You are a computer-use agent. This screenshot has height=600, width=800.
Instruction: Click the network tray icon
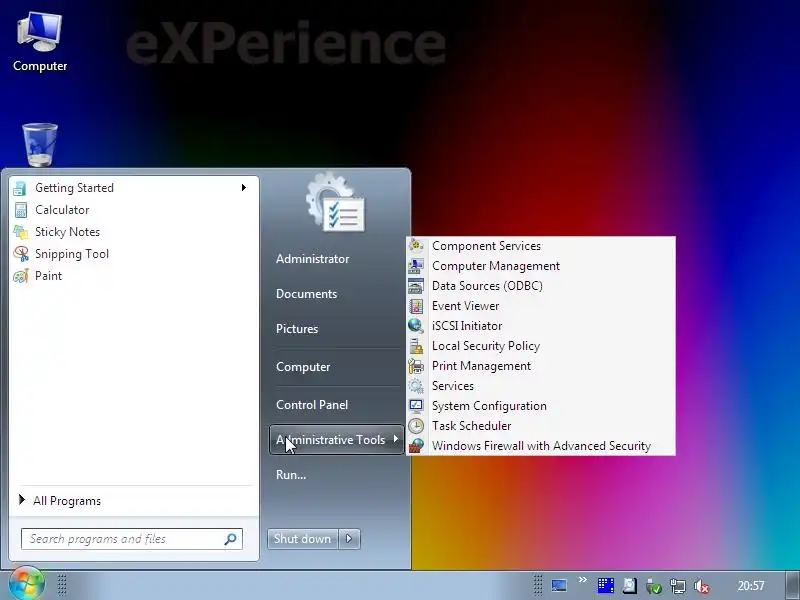click(x=678, y=586)
